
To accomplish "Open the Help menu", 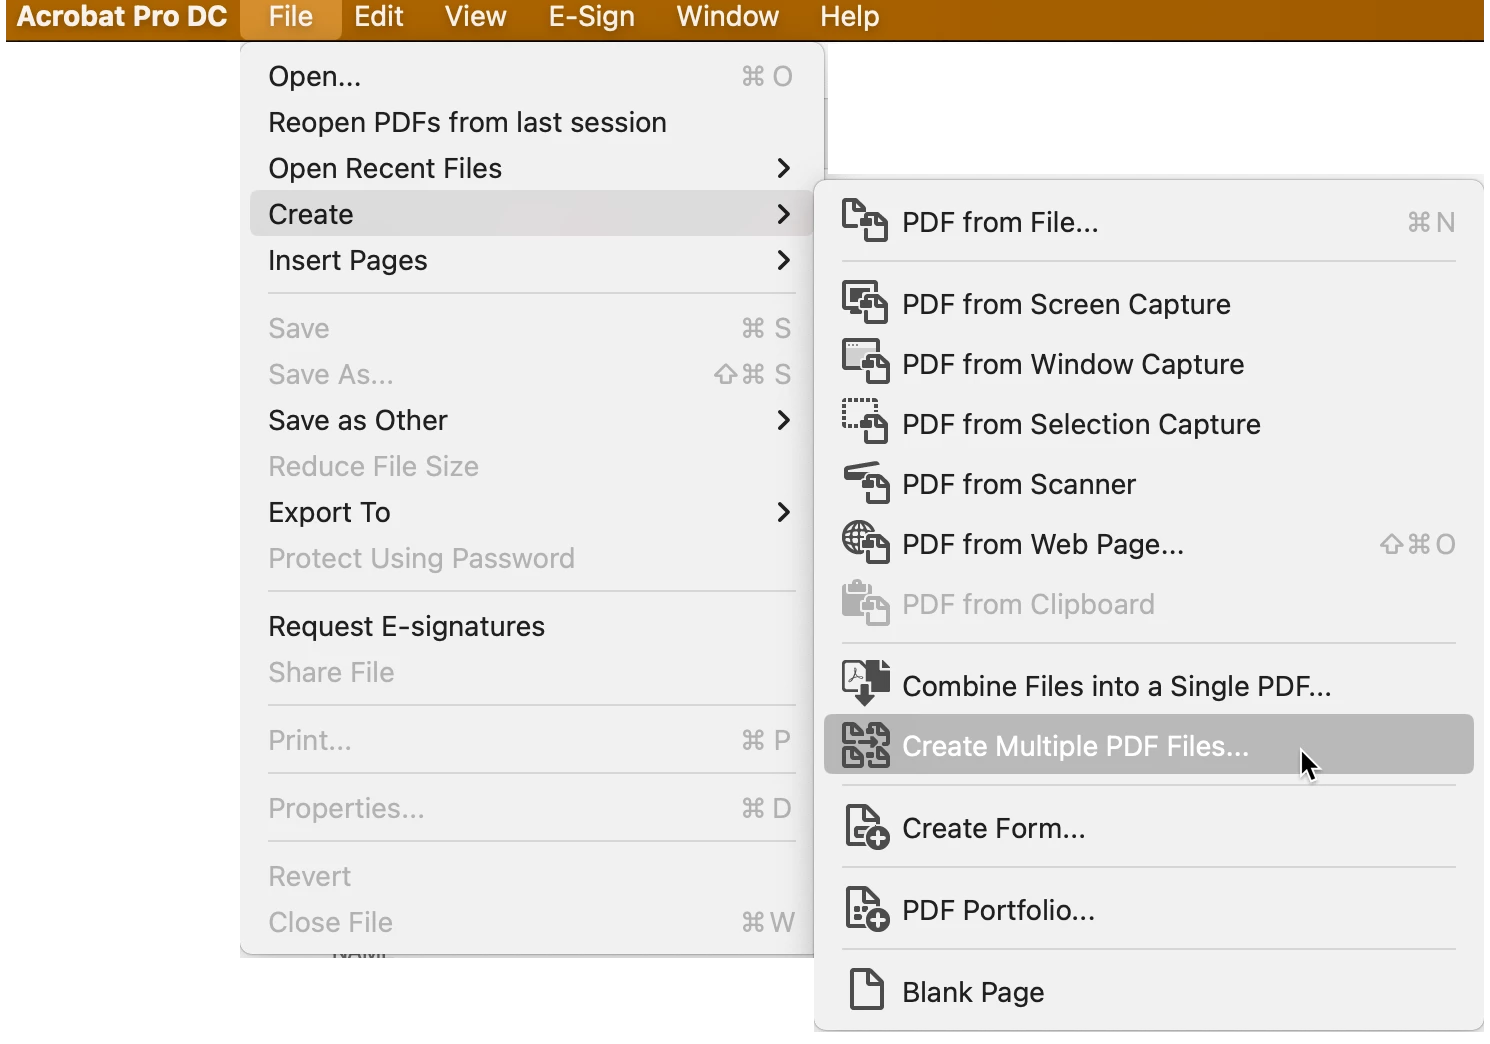I will pos(850,17).
